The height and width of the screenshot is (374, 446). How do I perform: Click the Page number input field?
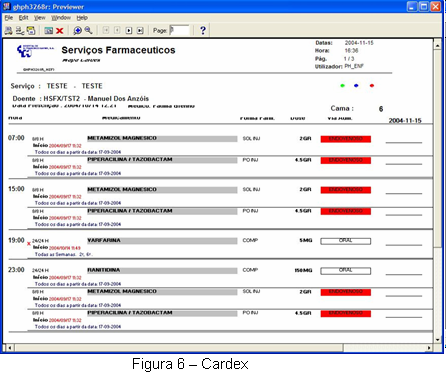pyautogui.click(x=179, y=30)
